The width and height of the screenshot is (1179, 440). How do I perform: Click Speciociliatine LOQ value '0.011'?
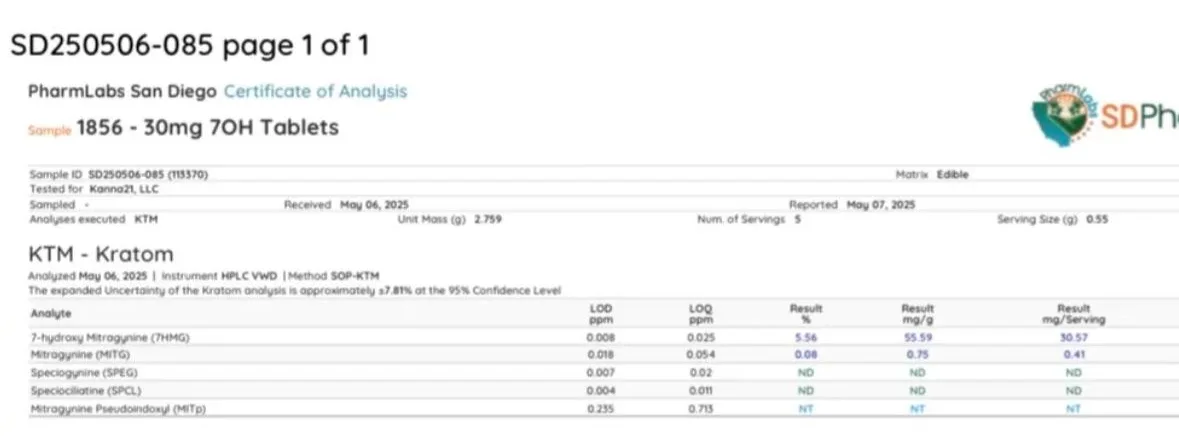(x=701, y=390)
